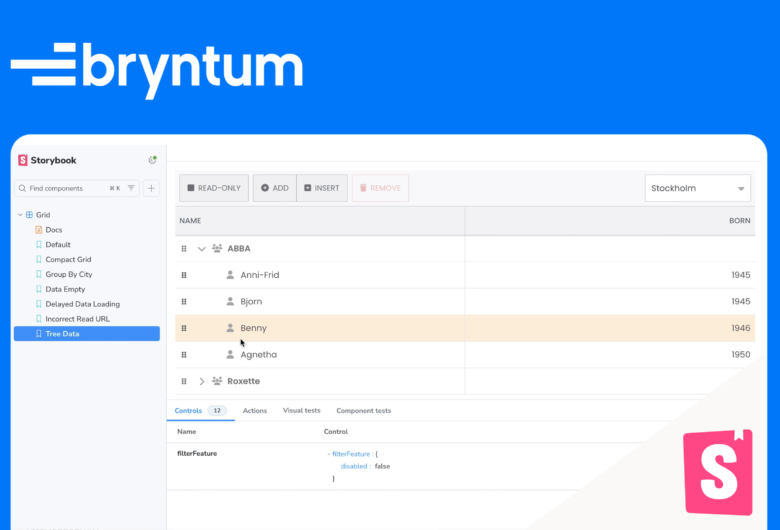Collapse the ABBA group row
The height and width of the screenshot is (530, 780).
(x=201, y=249)
